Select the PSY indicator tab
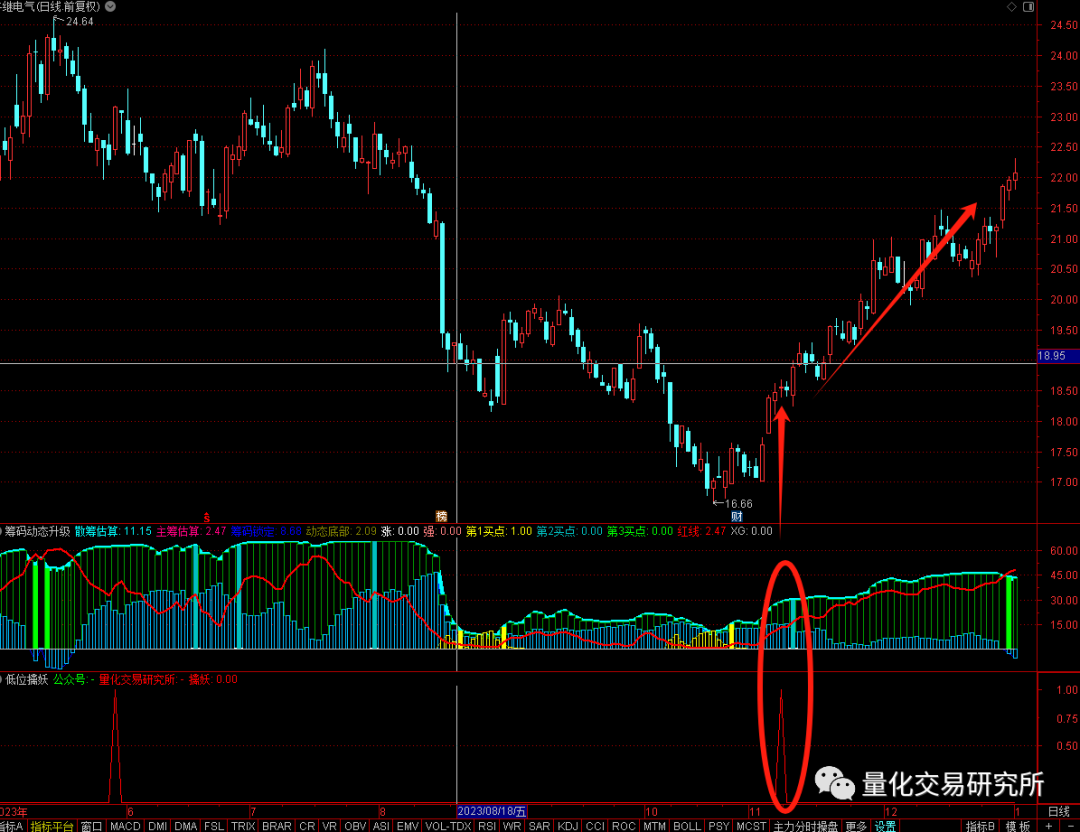The height and width of the screenshot is (832, 1080). point(718,826)
